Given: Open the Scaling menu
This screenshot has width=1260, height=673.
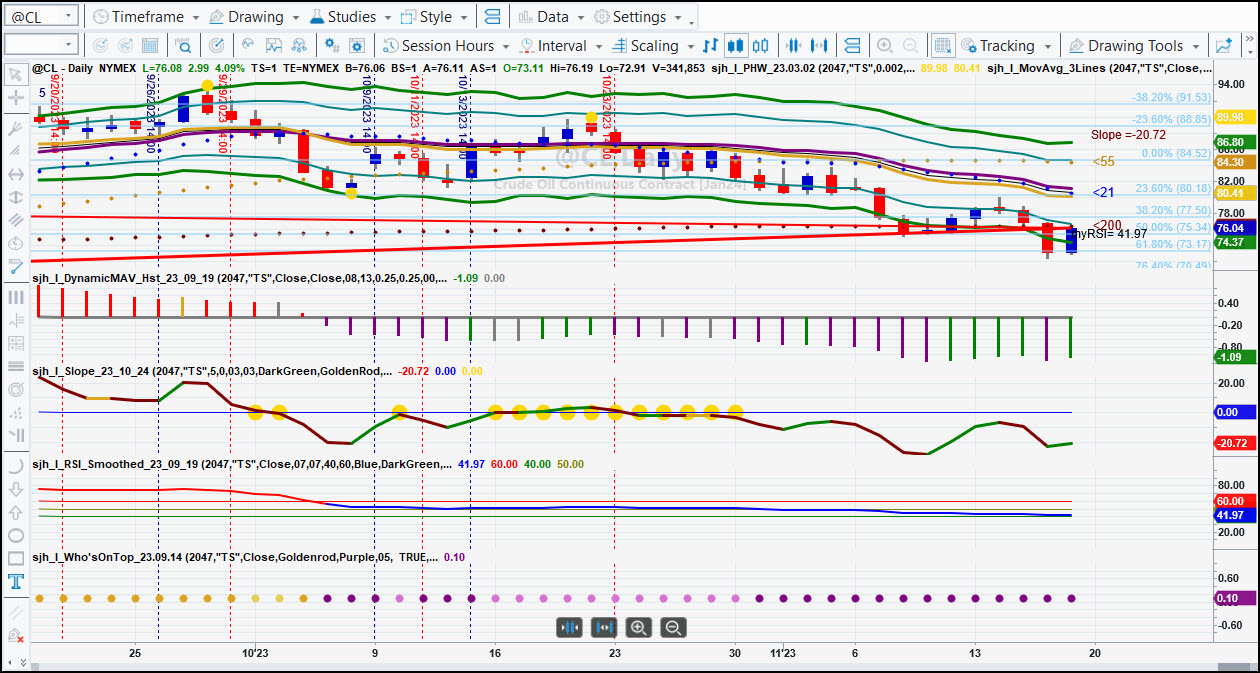Looking at the screenshot, I should tap(652, 46).
